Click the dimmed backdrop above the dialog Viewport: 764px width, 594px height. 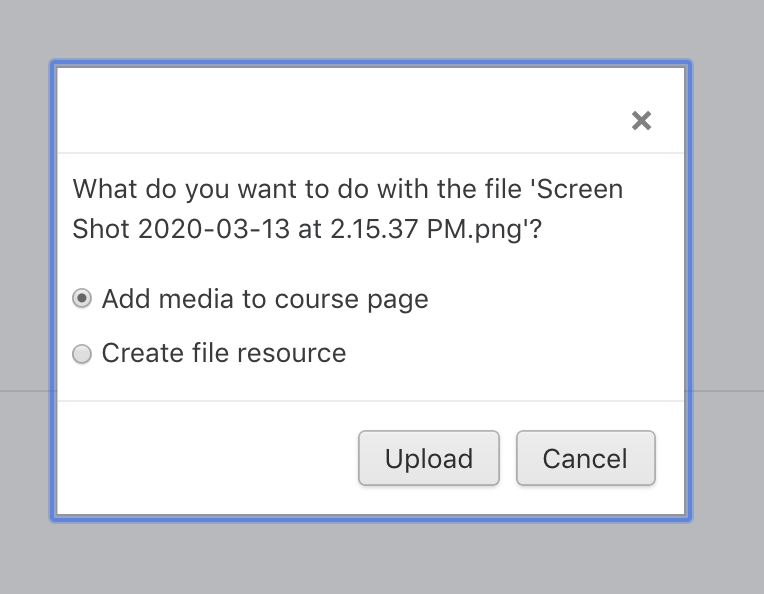(382, 29)
